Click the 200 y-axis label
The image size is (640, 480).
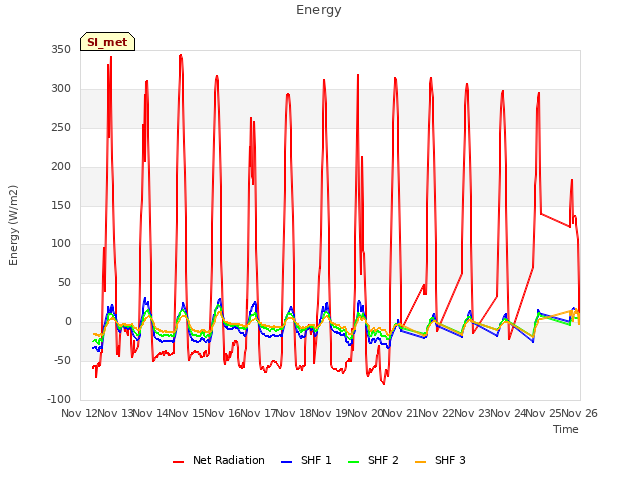61,167
